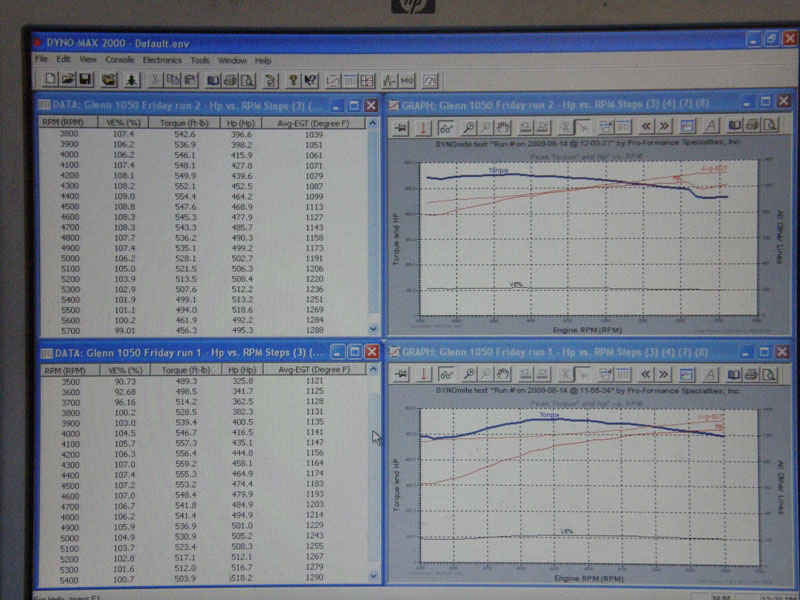Click the yellow question mark Help icon
This screenshot has width=800, height=600.
click(293, 80)
